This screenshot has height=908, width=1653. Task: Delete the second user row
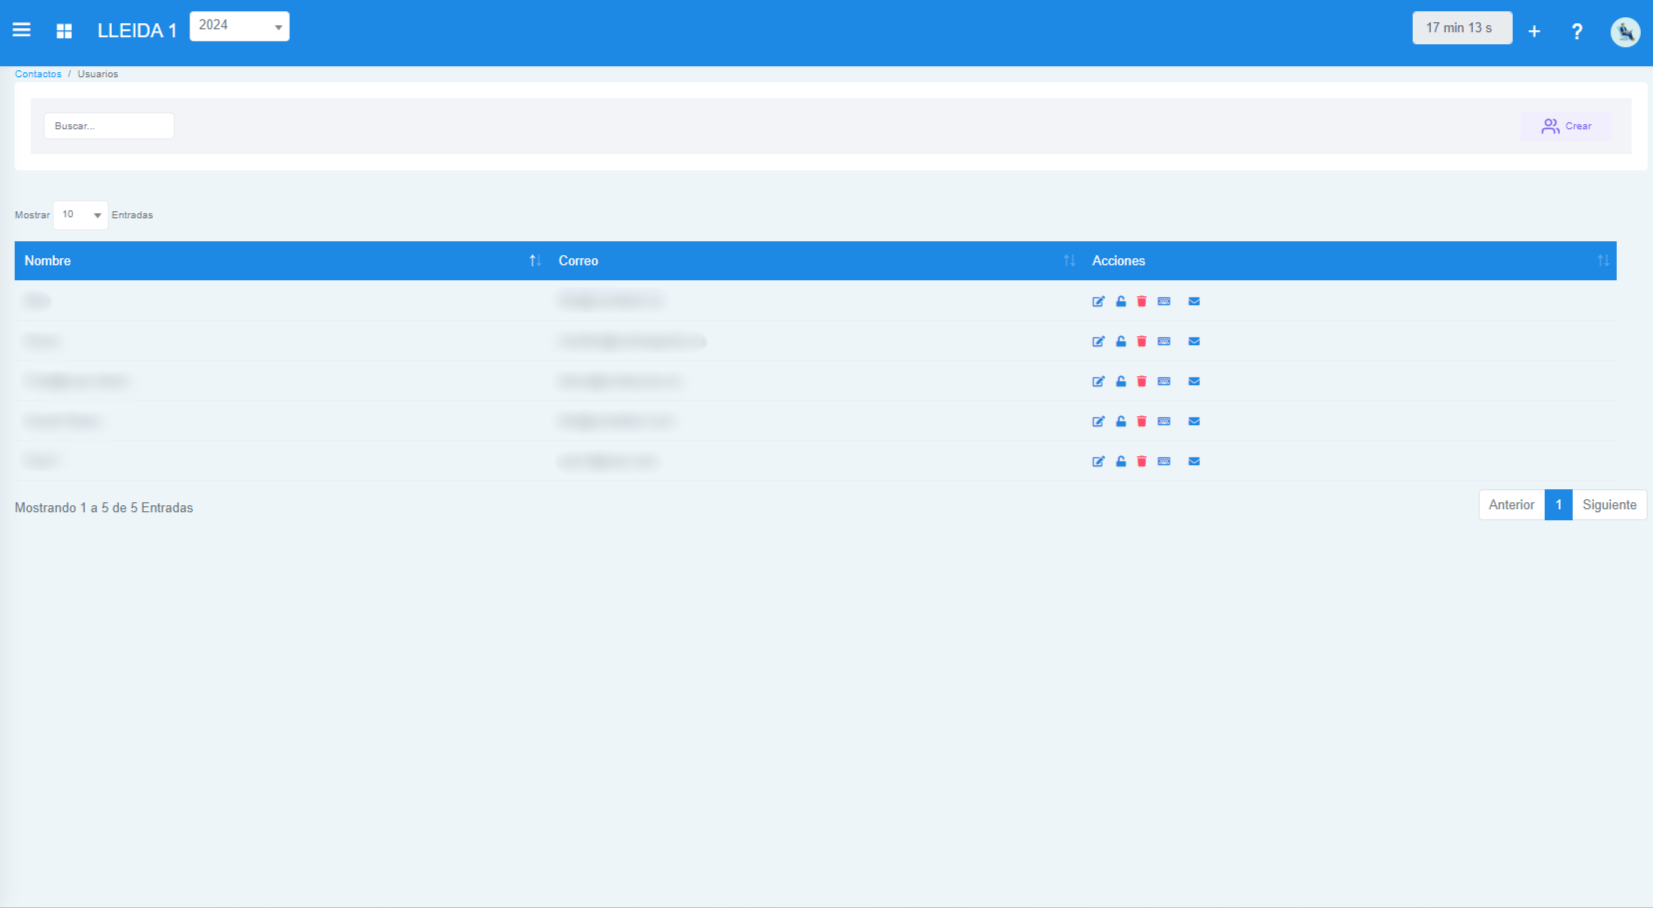click(x=1142, y=341)
